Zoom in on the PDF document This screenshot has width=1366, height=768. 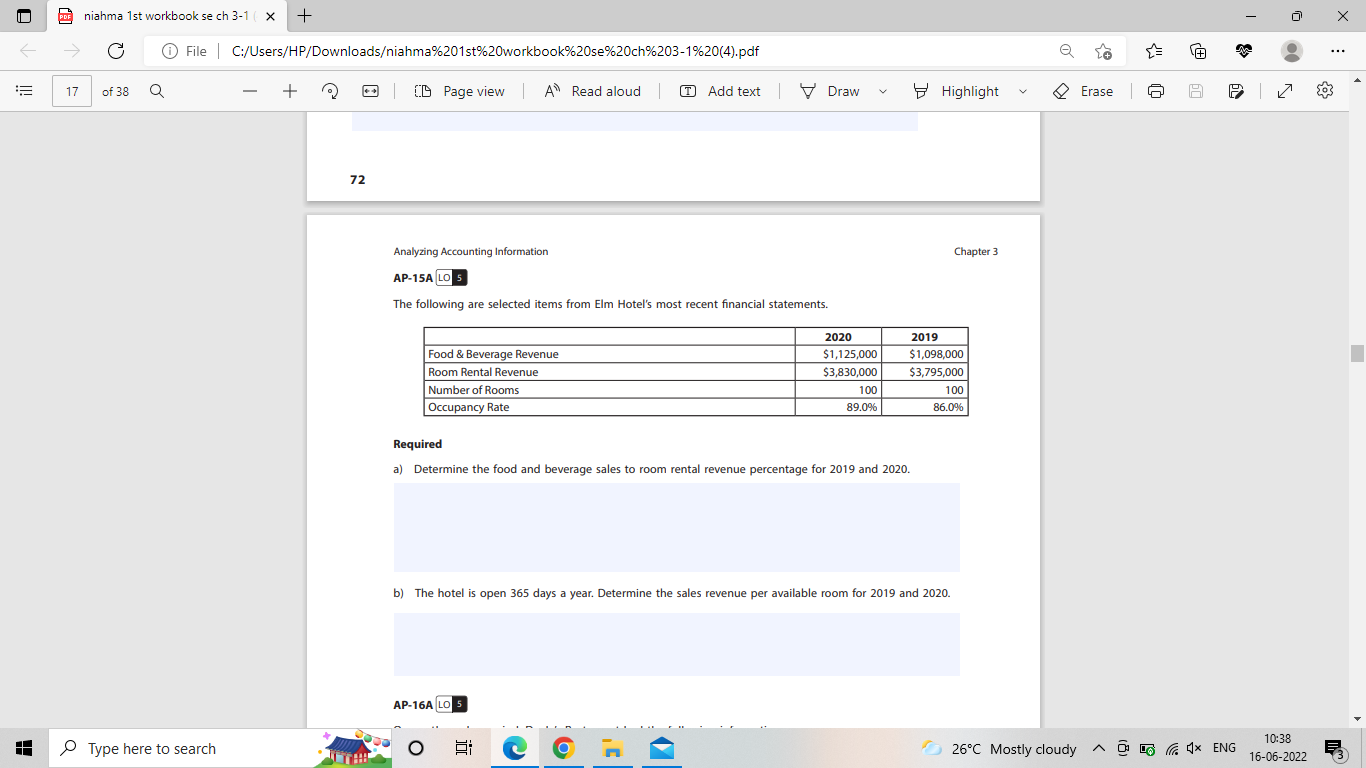click(289, 91)
